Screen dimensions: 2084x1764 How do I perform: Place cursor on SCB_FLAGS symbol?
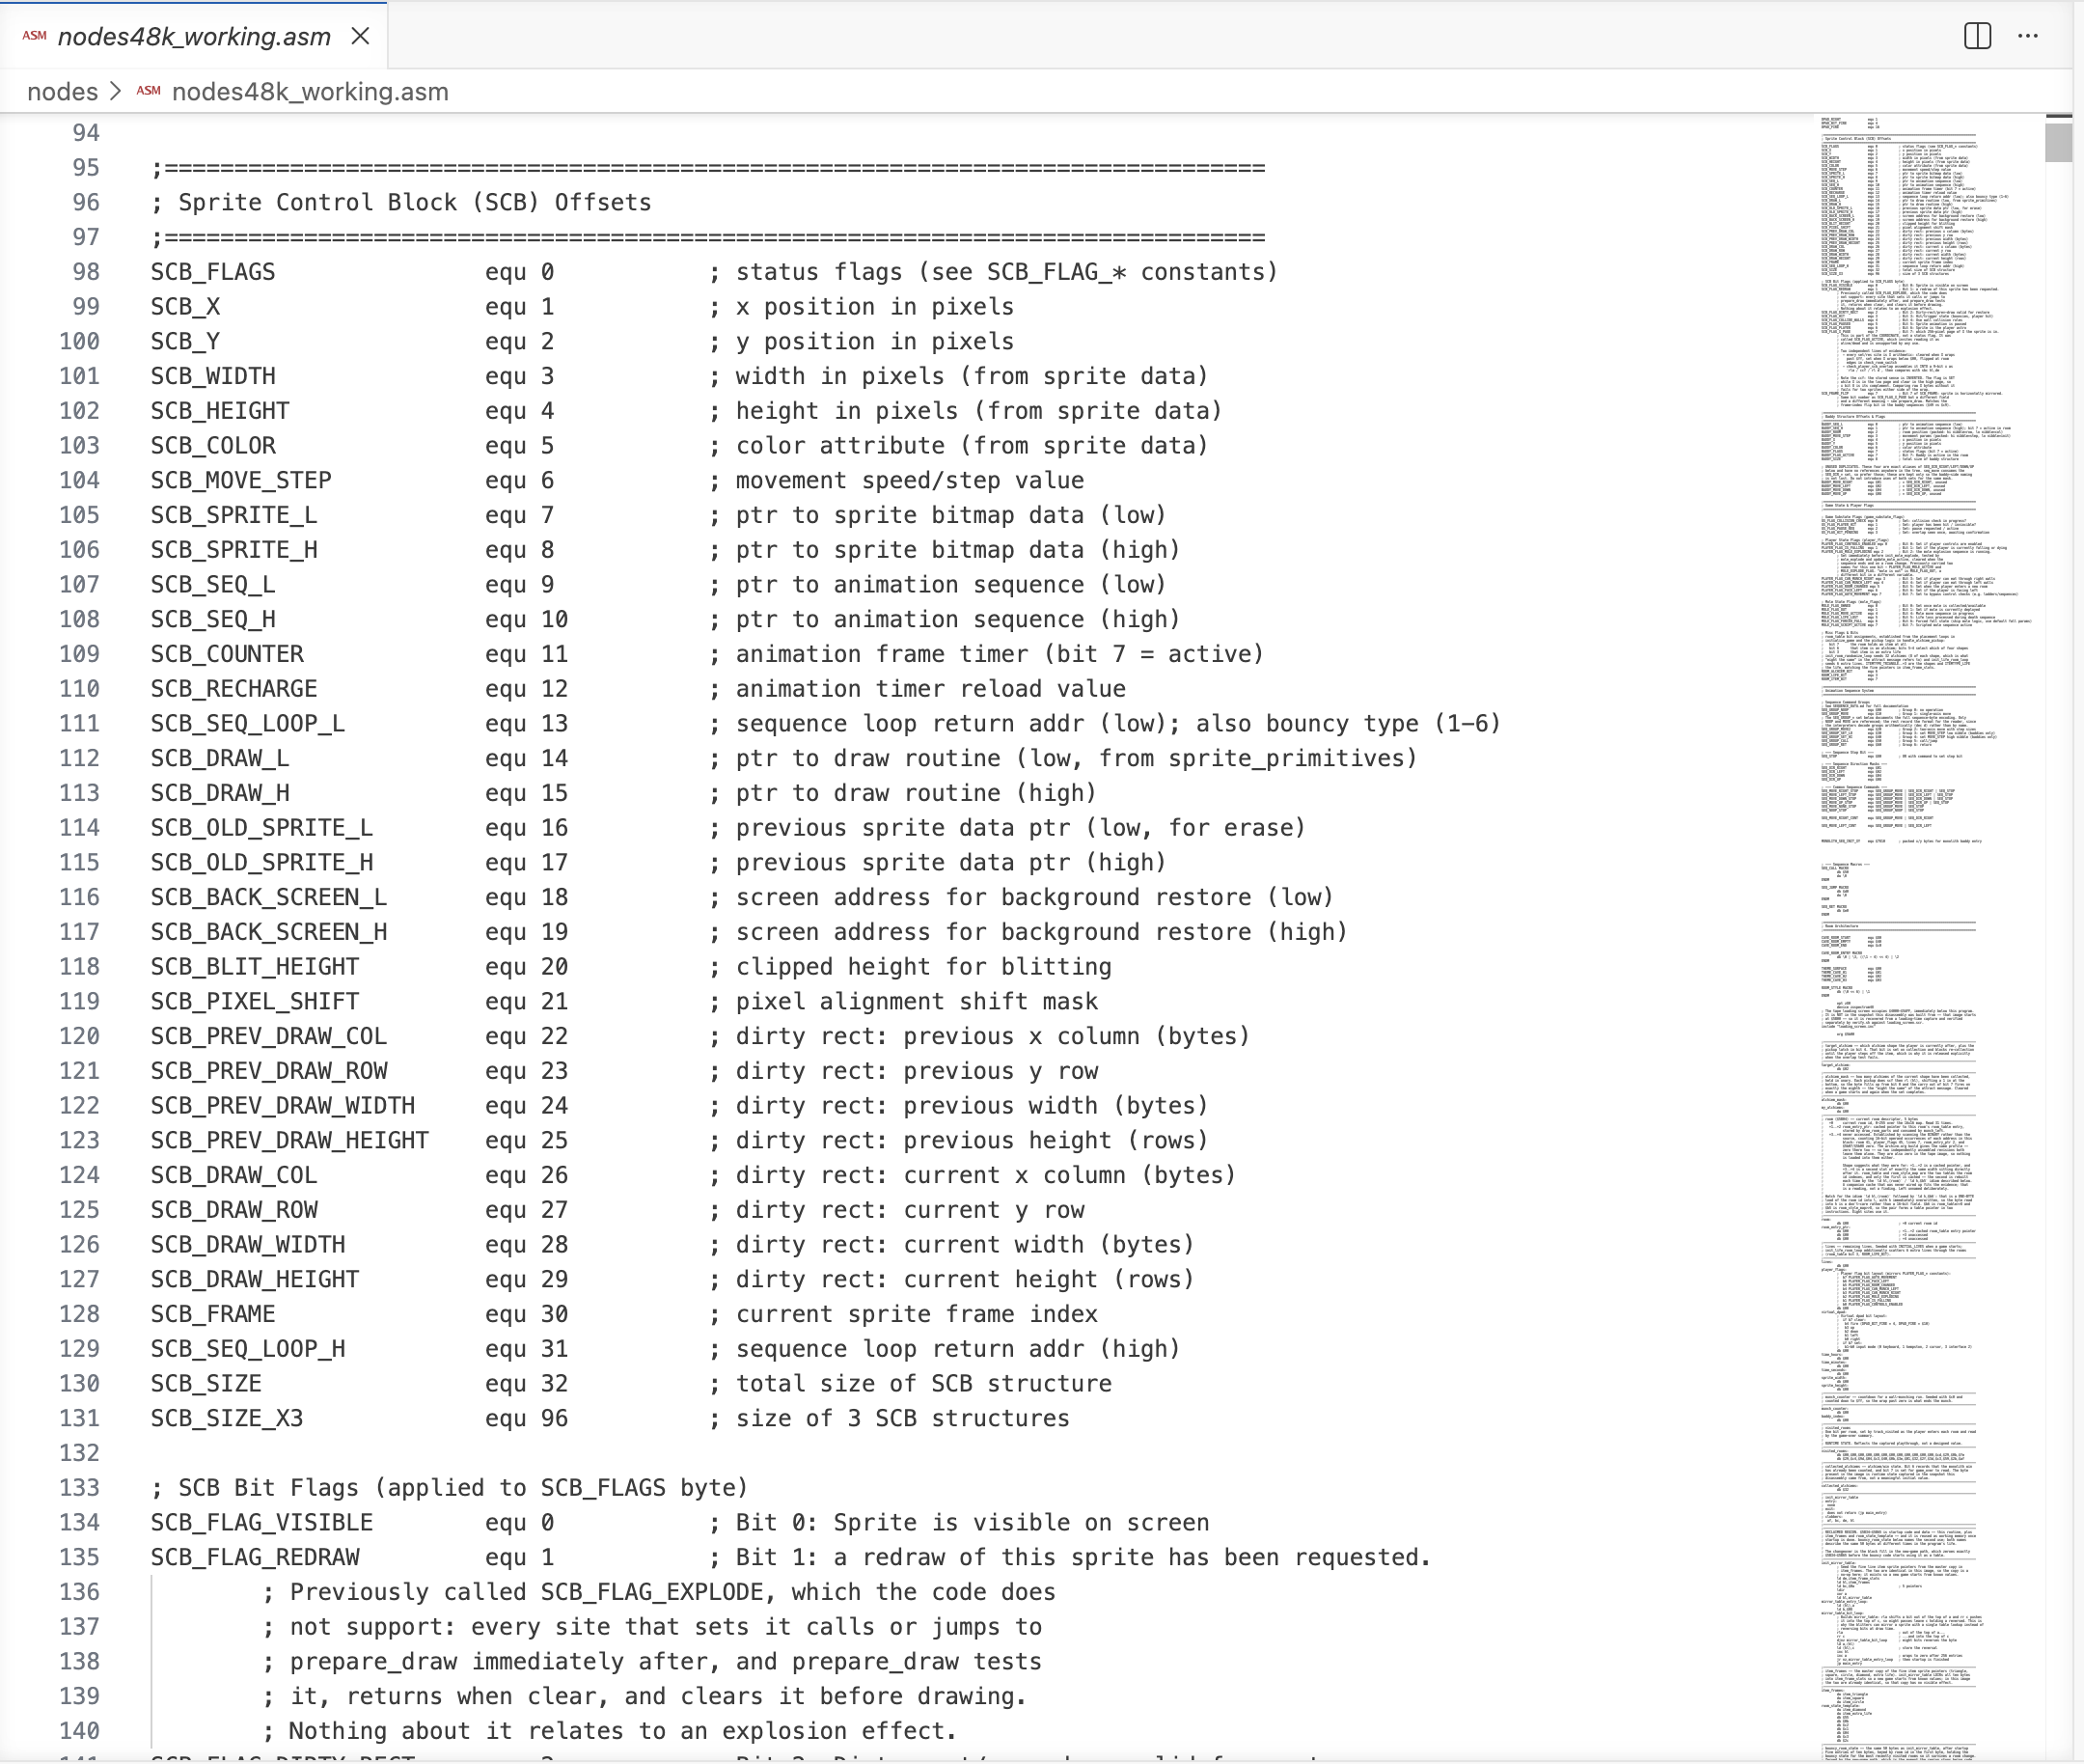click(213, 272)
